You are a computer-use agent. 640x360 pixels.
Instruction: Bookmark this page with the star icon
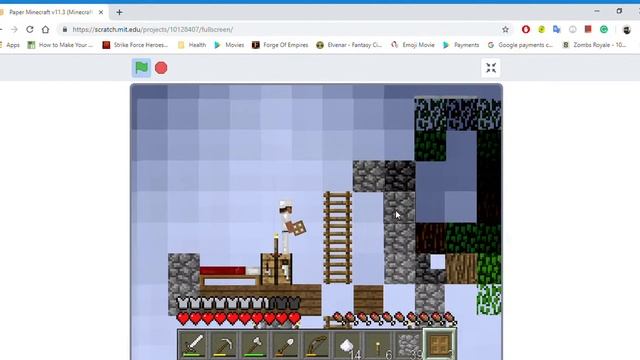point(505,29)
